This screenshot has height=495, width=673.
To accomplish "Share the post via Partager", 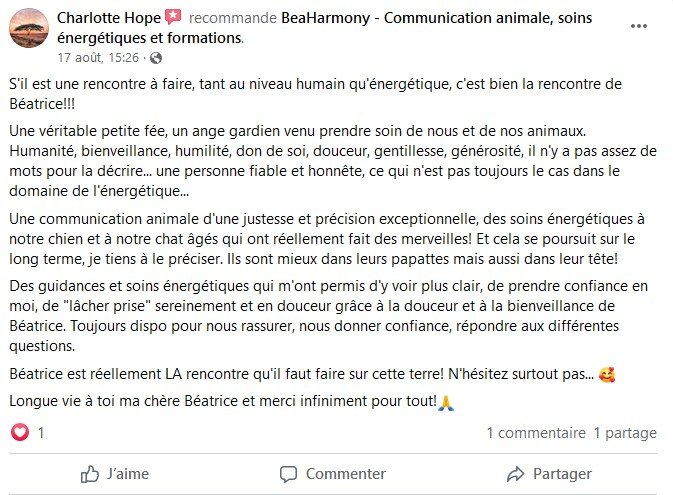I will [549, 474].
